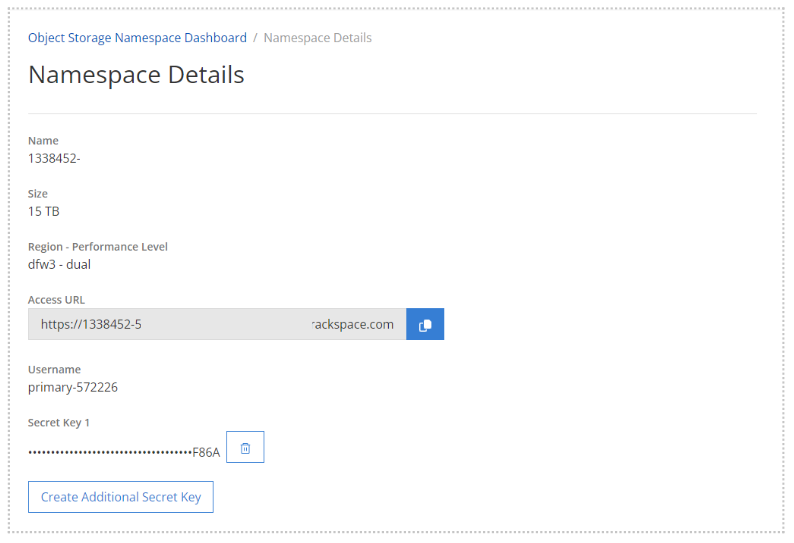794x543 pixels.
Task: Open Object Storage Namespace Dashboard breadcrumb link
Action: coord(137,38)
